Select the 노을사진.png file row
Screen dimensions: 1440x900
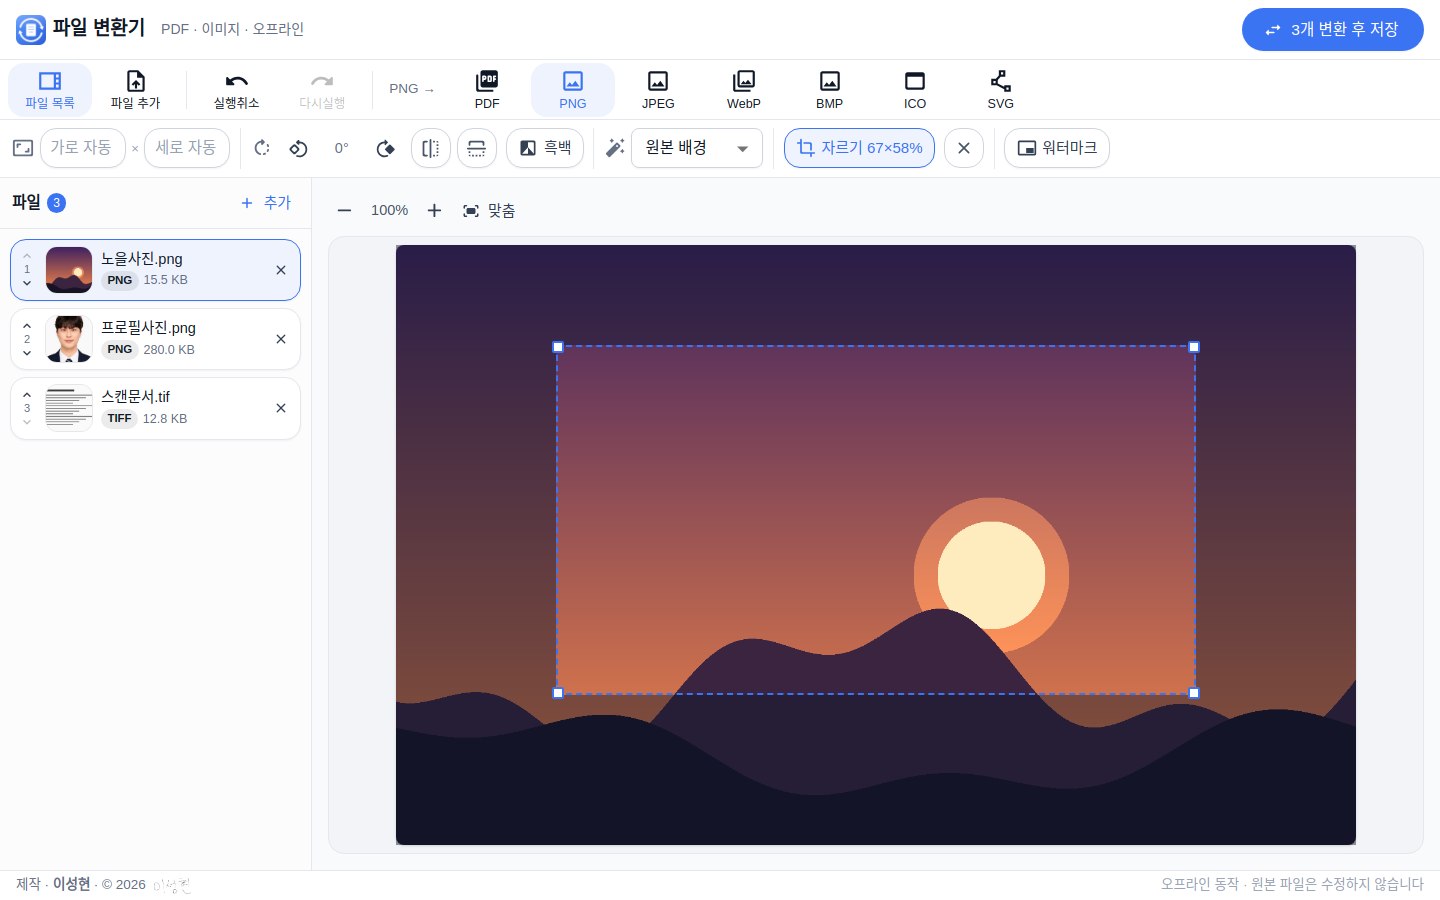[x=155, y=270]
